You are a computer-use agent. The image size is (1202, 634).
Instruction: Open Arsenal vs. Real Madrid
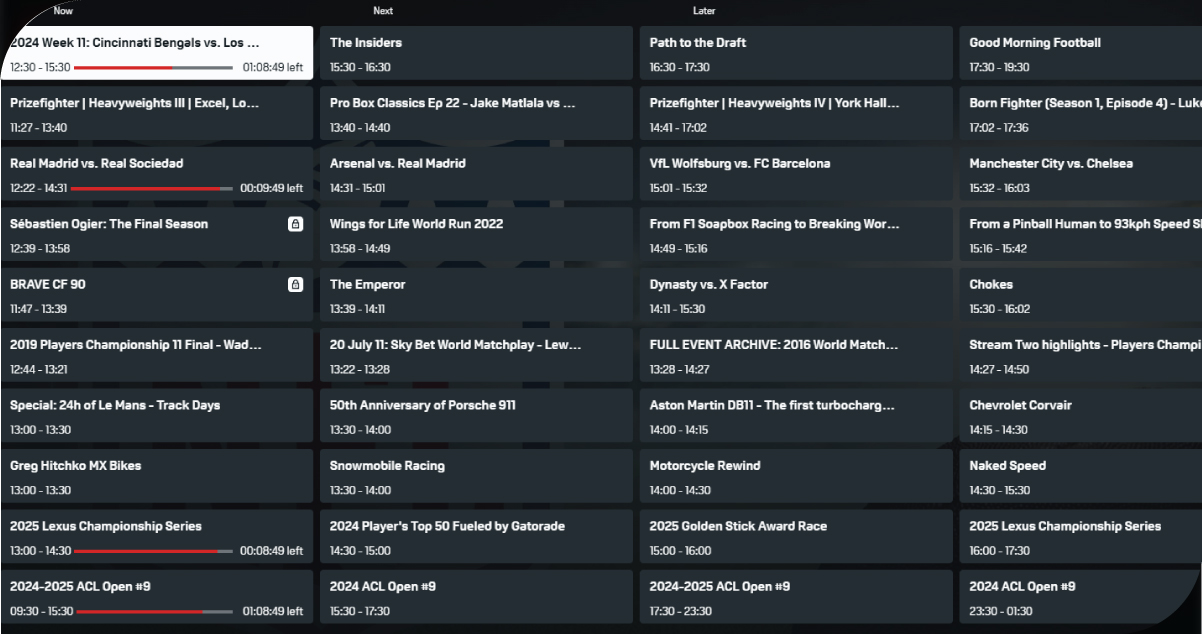[477, 173]
